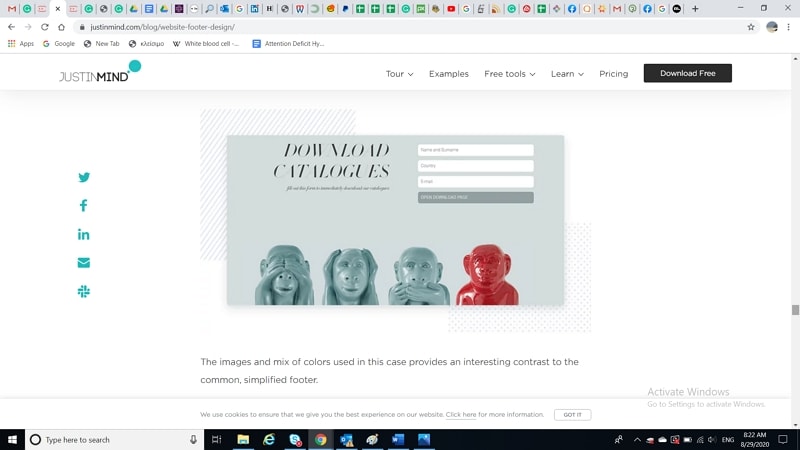Open OneDrive cloud tray icon
This screenshot has height=450, width=800.
tap(662, 439)
